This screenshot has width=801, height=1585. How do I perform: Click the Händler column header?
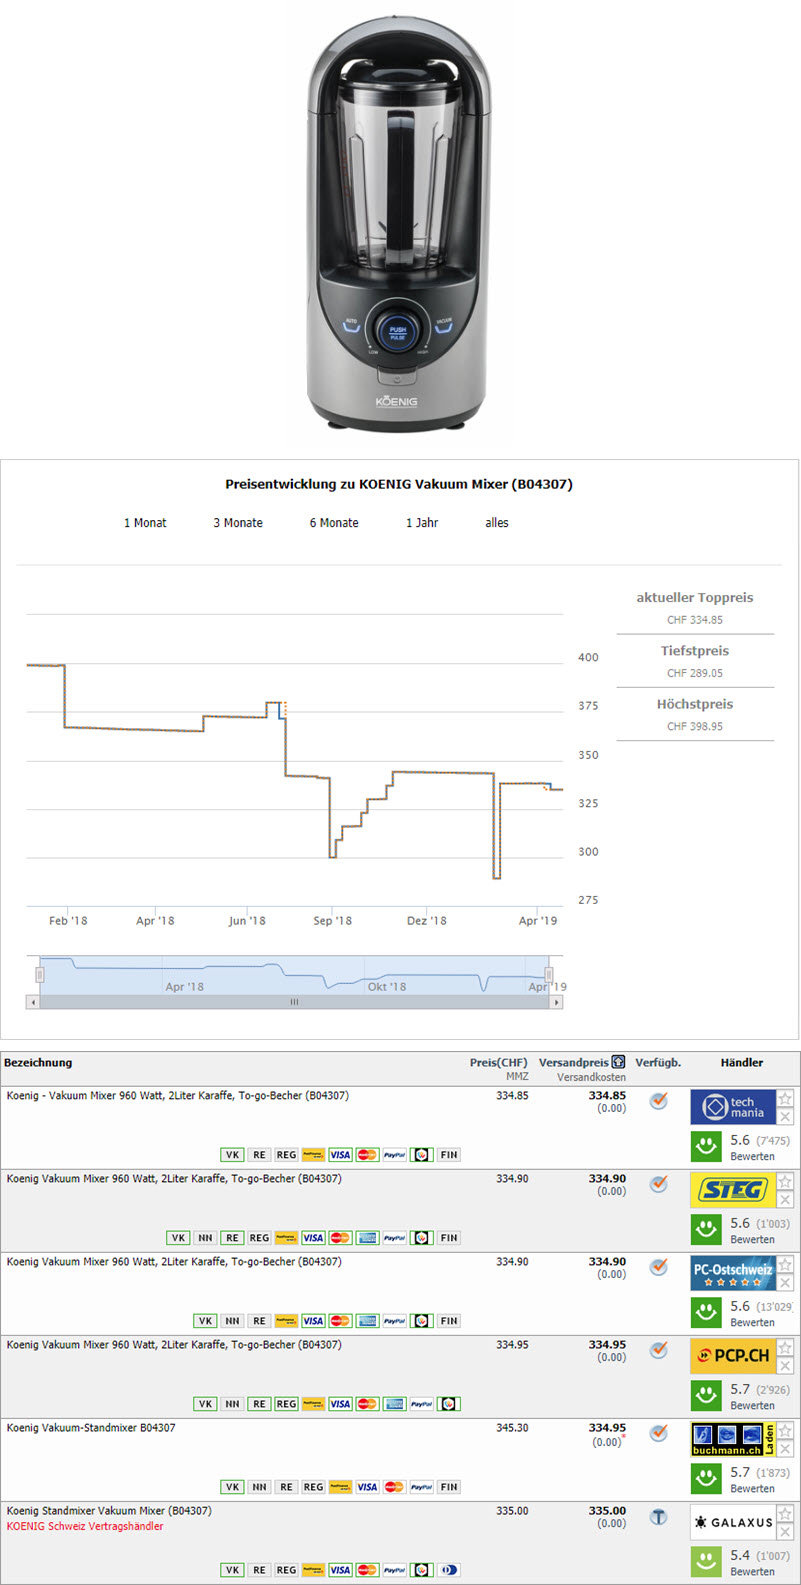[x=742, y=1063]
